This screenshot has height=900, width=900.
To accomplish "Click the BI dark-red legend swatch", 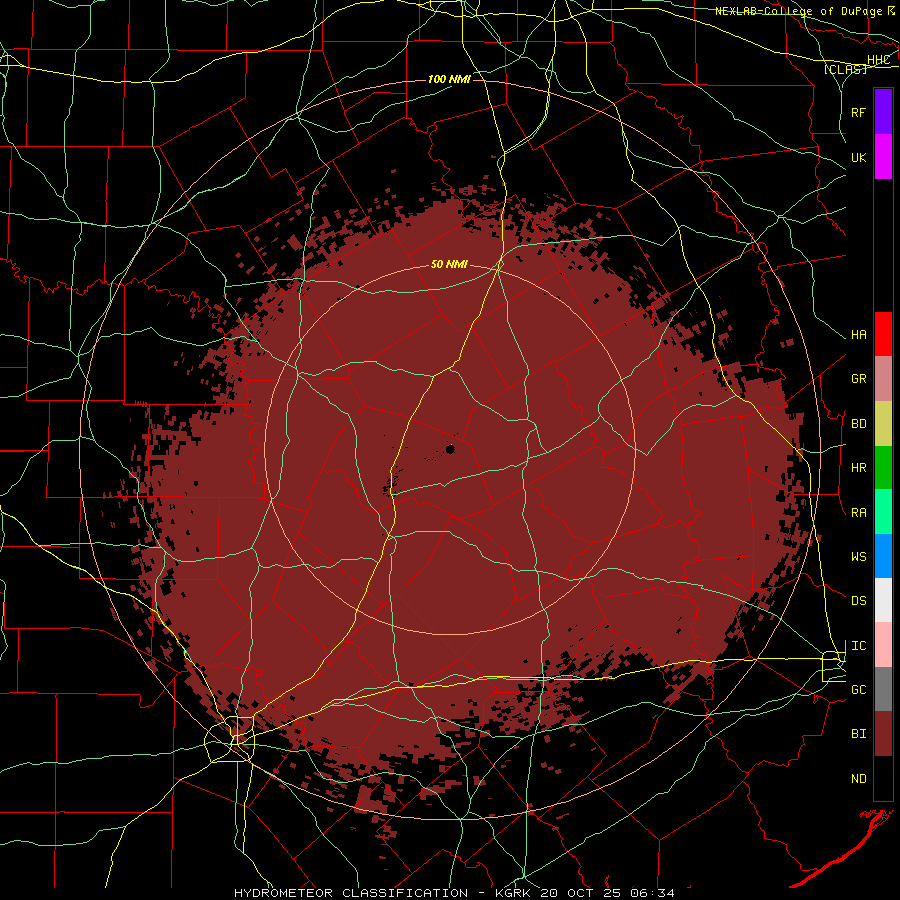I will pos(883,734).
